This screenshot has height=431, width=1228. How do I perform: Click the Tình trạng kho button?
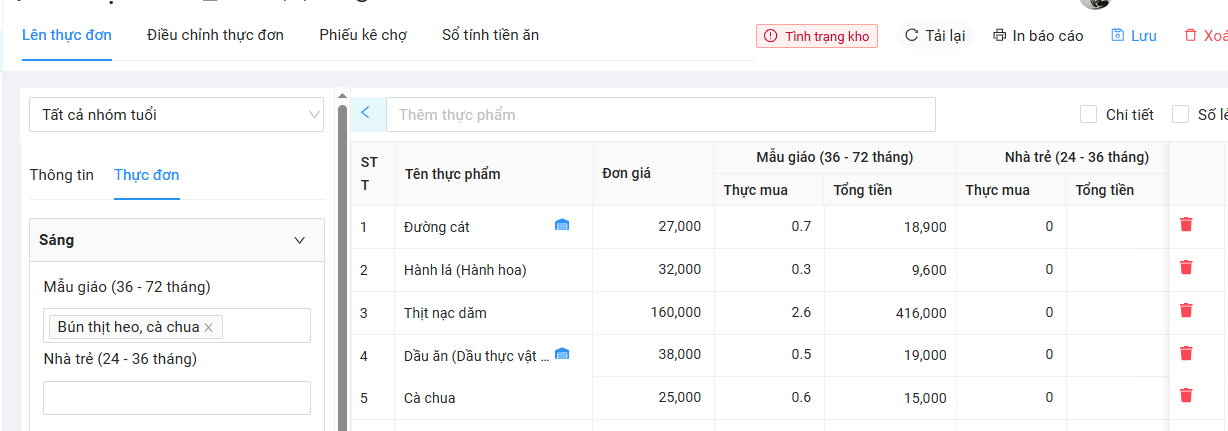[x=817, y=36]
